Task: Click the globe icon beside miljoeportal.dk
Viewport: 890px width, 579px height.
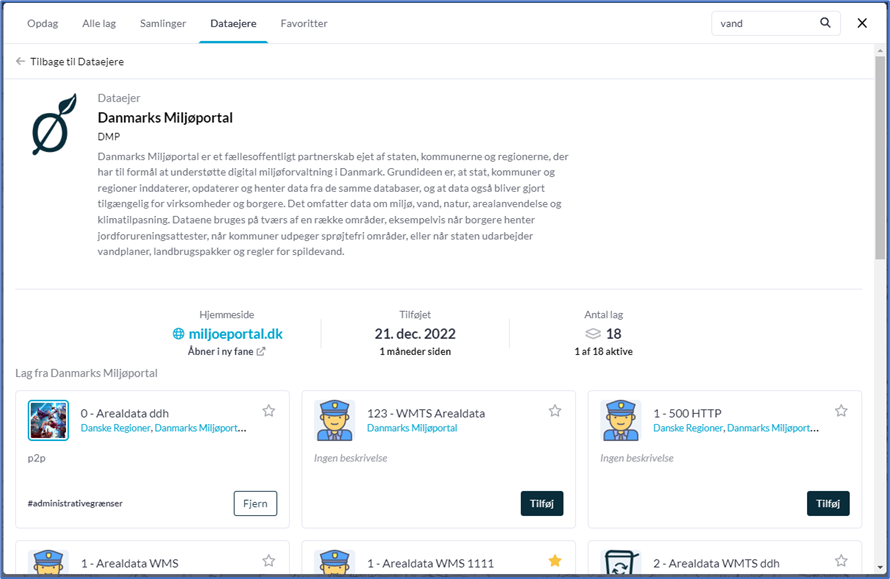Action: pyautogui.click(x=178, y=334)
